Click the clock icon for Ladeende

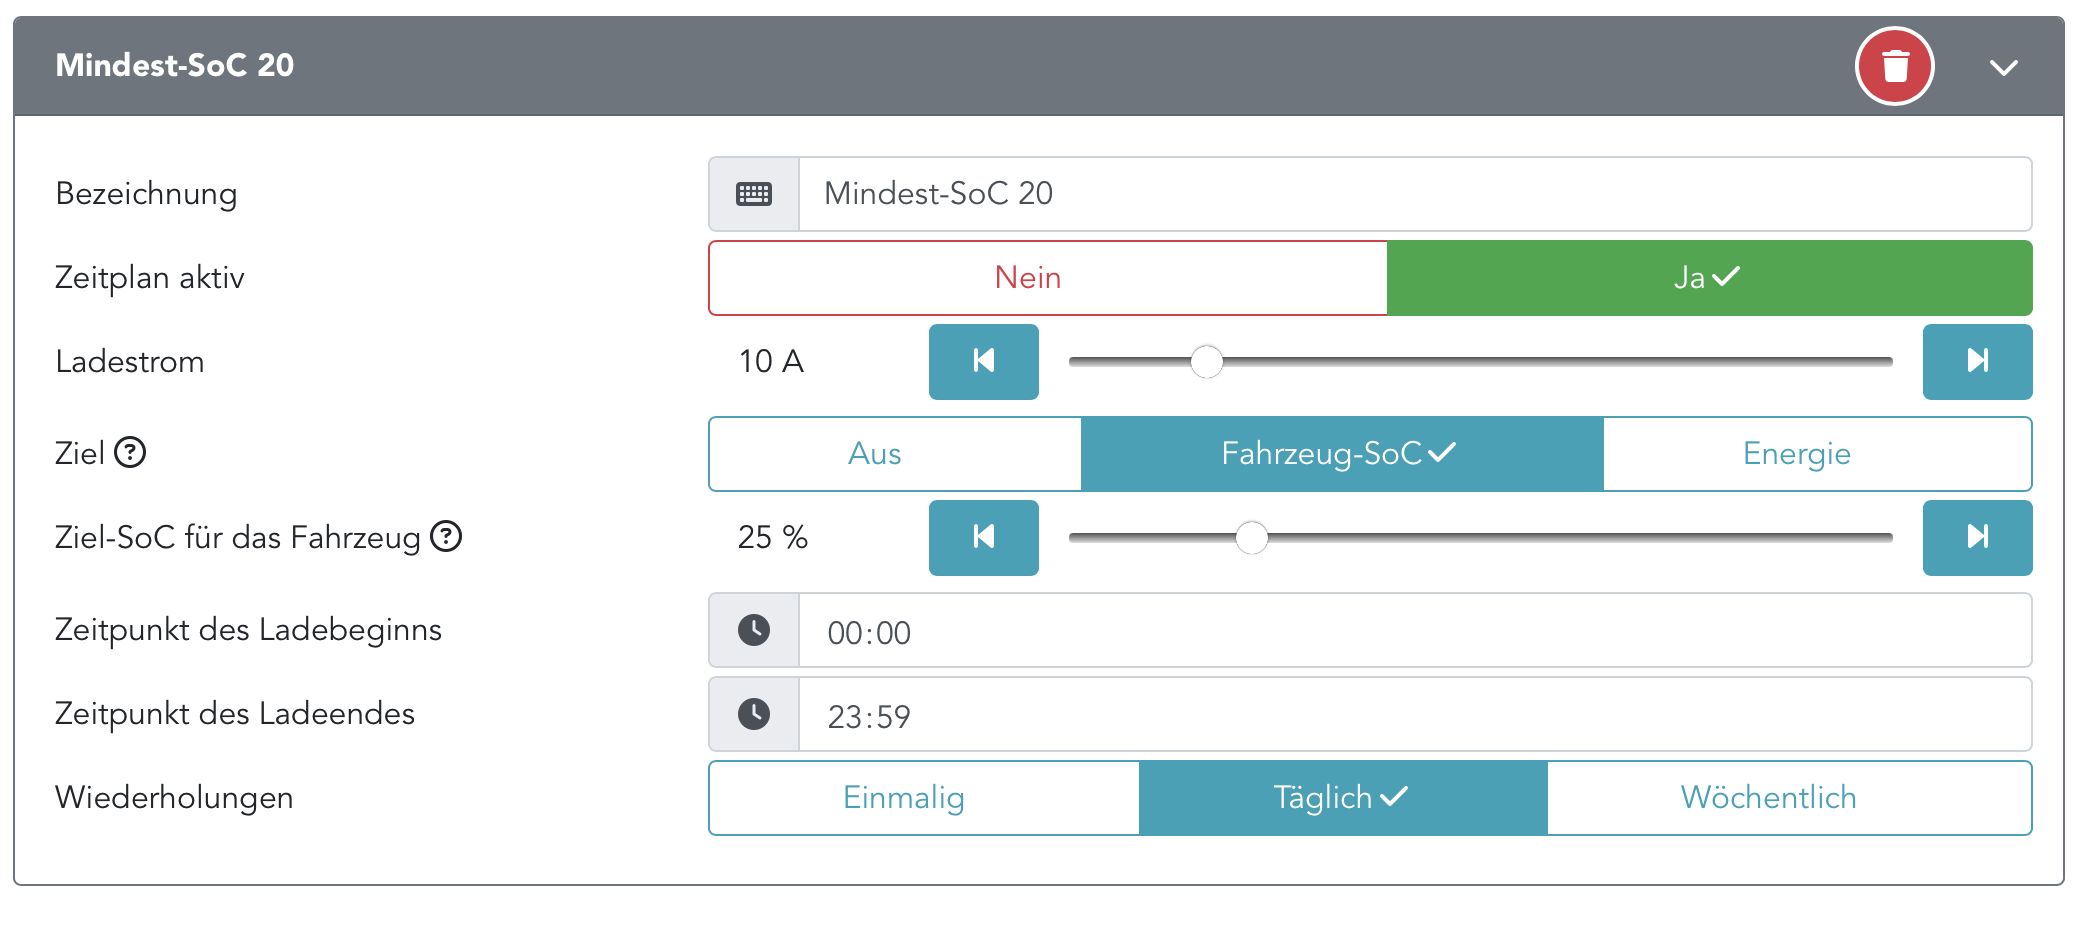coord(754,714)
